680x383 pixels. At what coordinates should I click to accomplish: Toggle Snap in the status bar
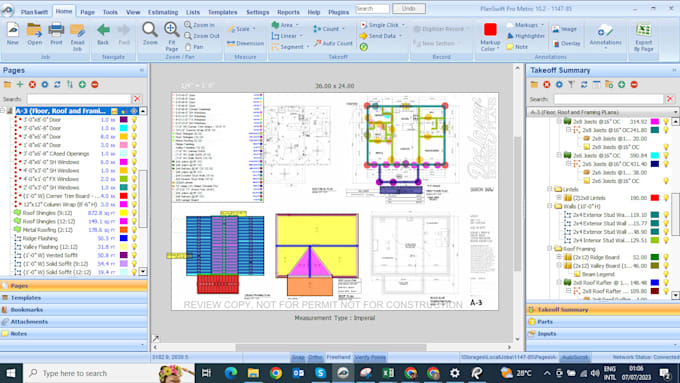(x=298, y=357)
